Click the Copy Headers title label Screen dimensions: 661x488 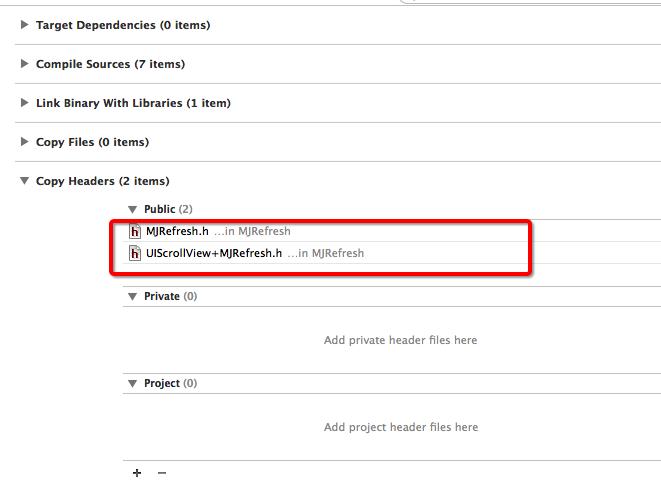[102, 181]
